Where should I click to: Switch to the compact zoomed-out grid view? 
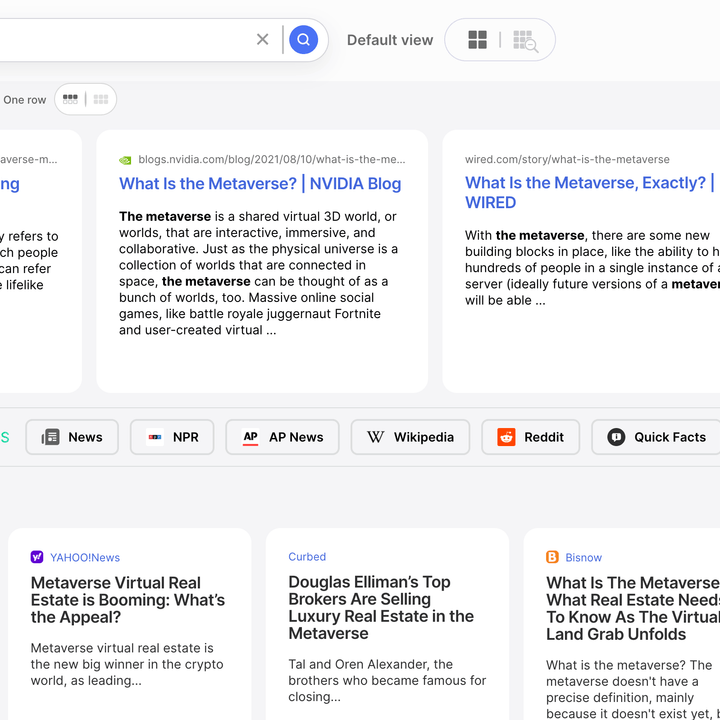click(525, 41)
